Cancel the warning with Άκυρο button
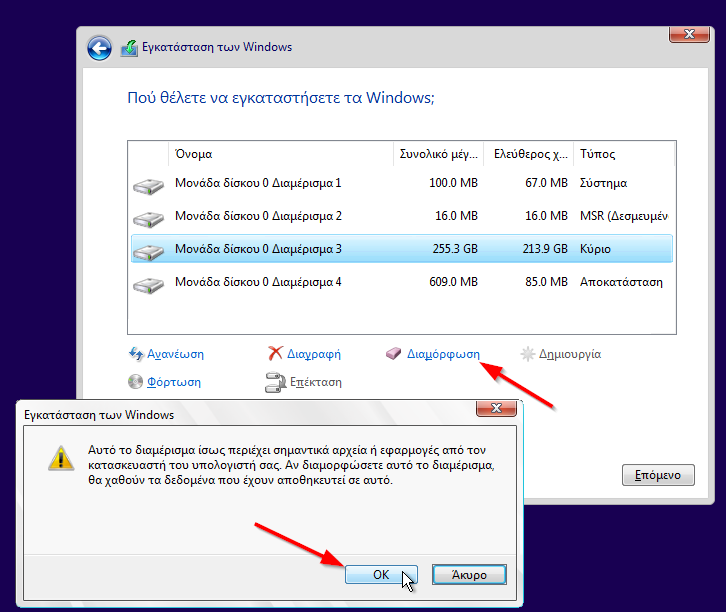This screenshot has height=612, width=726. [469, 575]
